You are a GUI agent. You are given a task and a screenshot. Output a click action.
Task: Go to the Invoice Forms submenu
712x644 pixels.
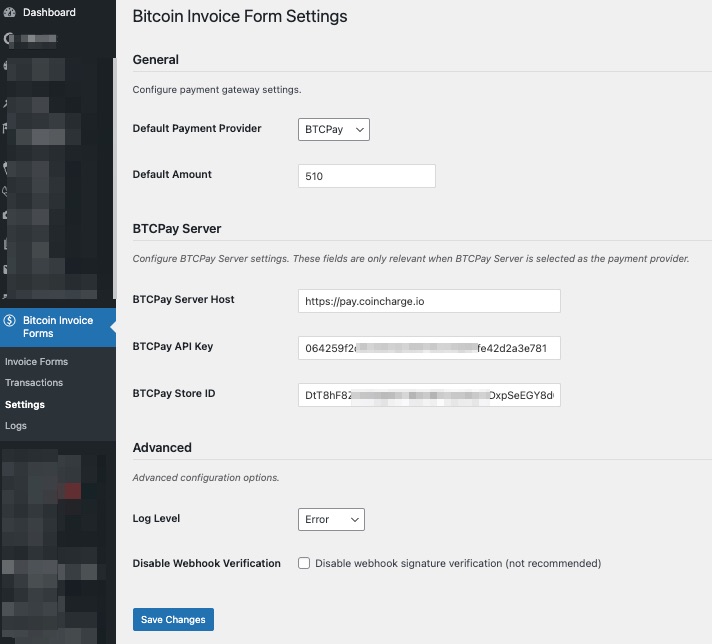point(36,362)
